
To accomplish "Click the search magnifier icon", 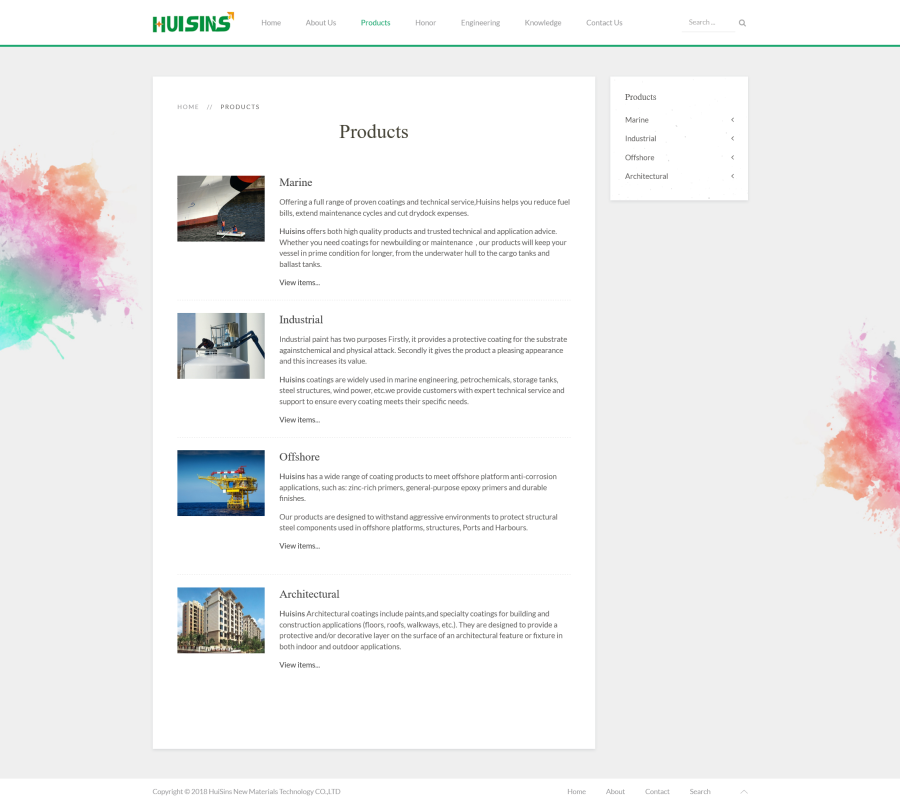I will [742, 23].
